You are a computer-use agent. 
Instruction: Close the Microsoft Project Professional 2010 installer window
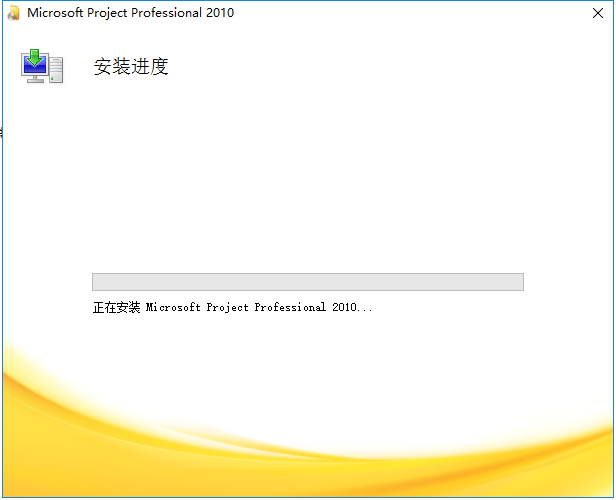click(598, 13)
